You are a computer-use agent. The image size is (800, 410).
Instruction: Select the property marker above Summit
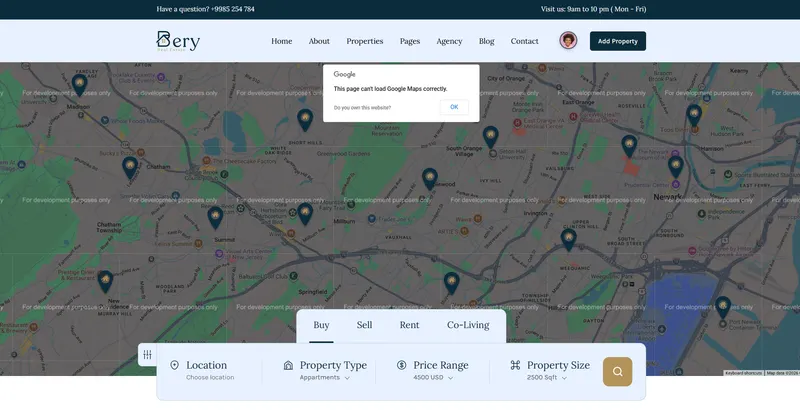click(215, 217)
